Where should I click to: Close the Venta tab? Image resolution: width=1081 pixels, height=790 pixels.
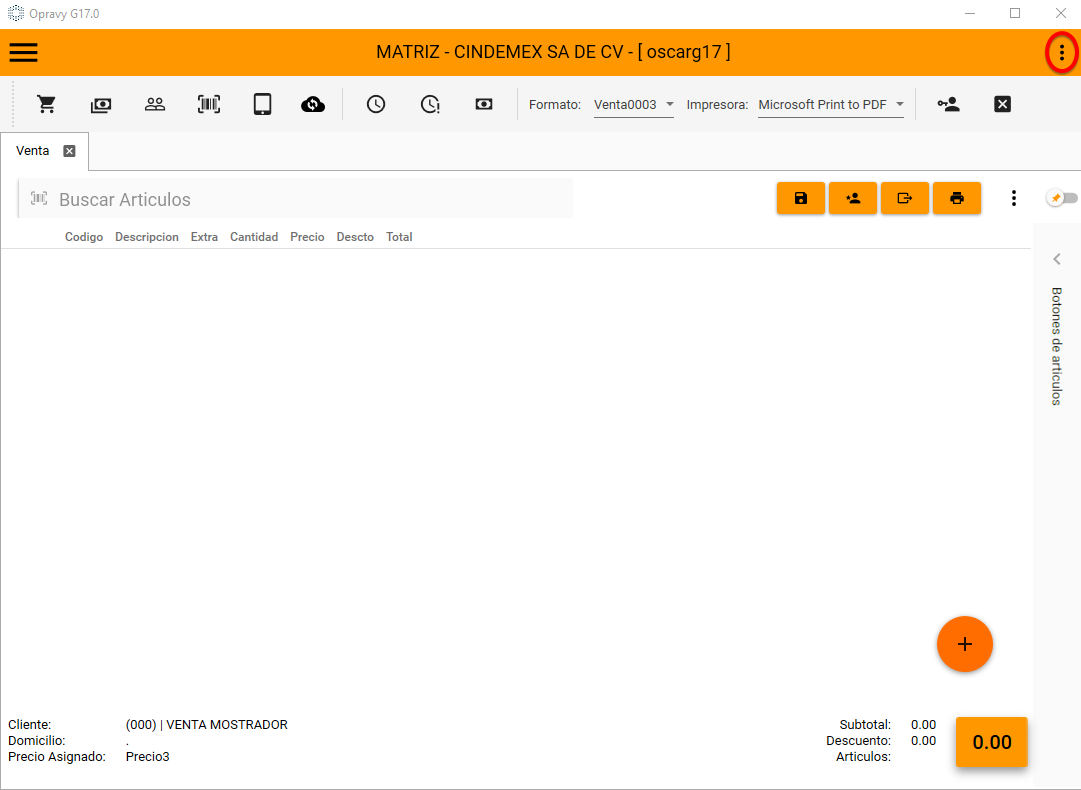tap(70, 151)
